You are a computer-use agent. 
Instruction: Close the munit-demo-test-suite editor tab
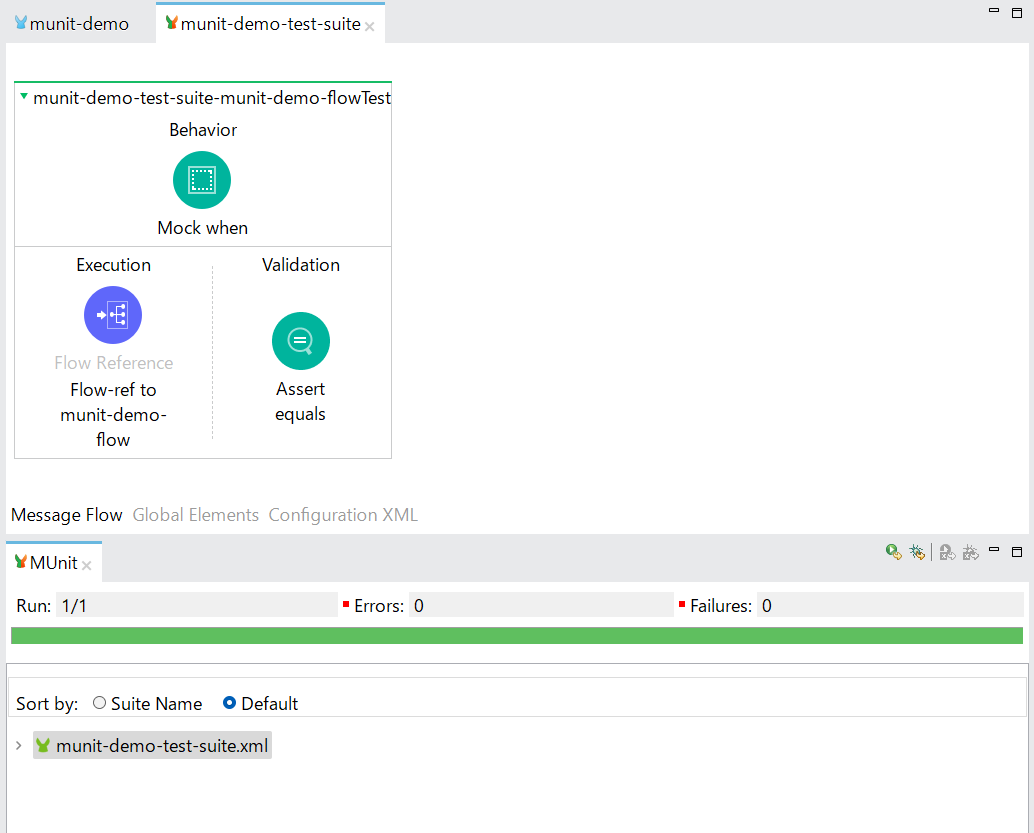click(370, 26)
